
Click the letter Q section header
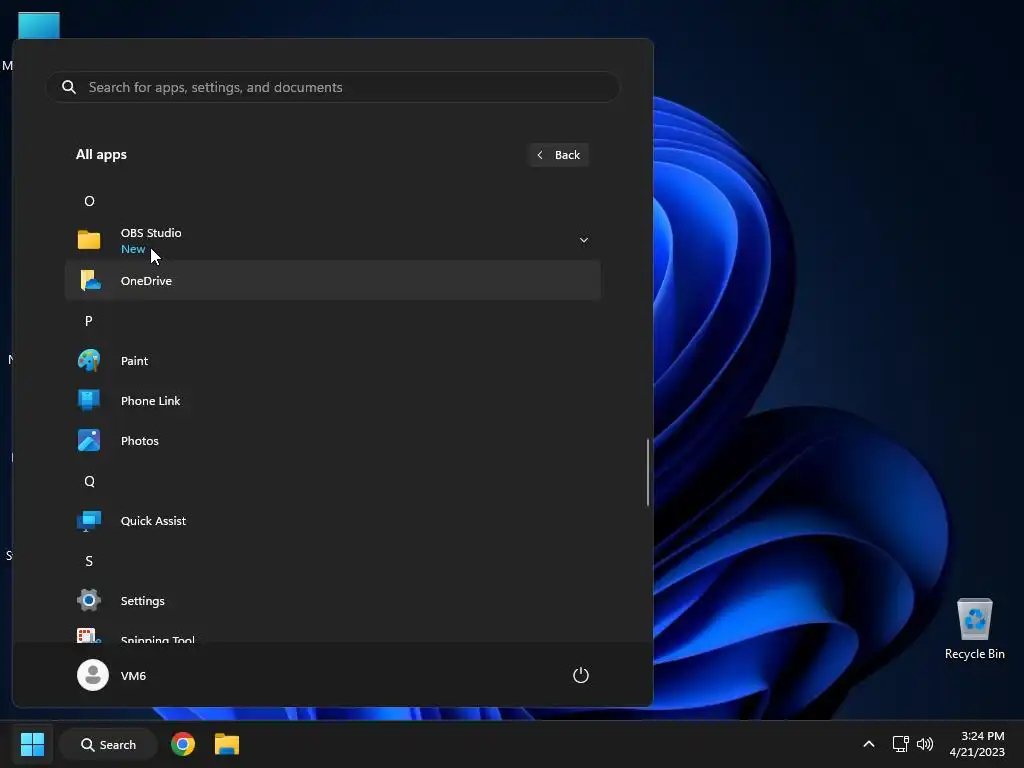coord(89,481)
